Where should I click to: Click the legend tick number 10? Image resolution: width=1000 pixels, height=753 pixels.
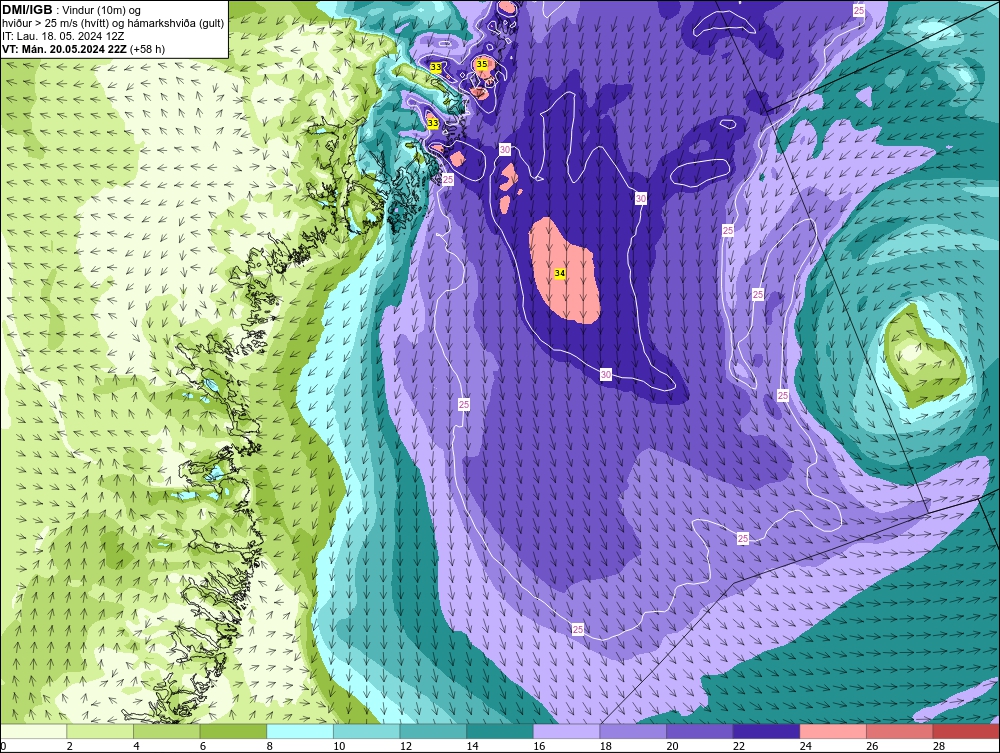tap(339, 746)
